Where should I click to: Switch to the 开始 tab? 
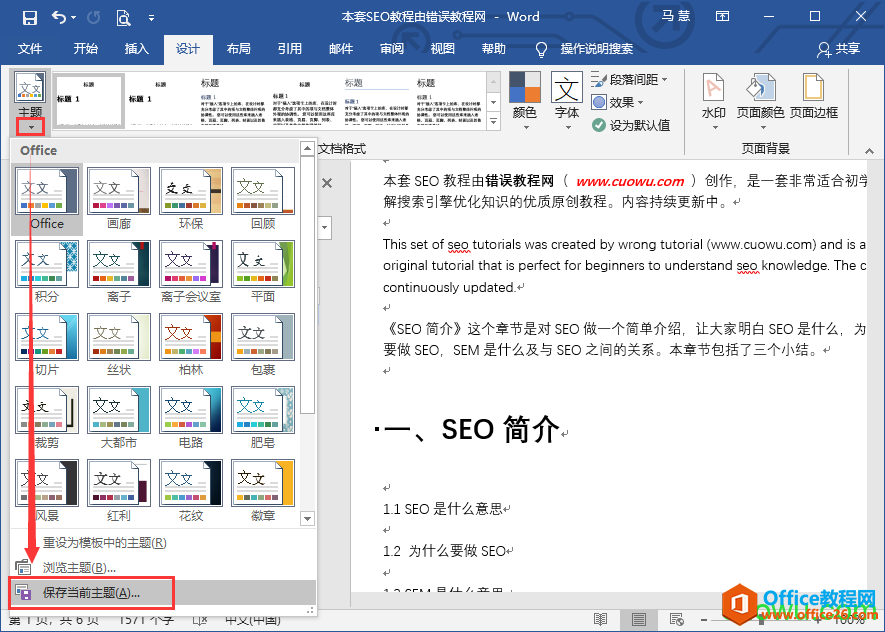tap(86, 49)
